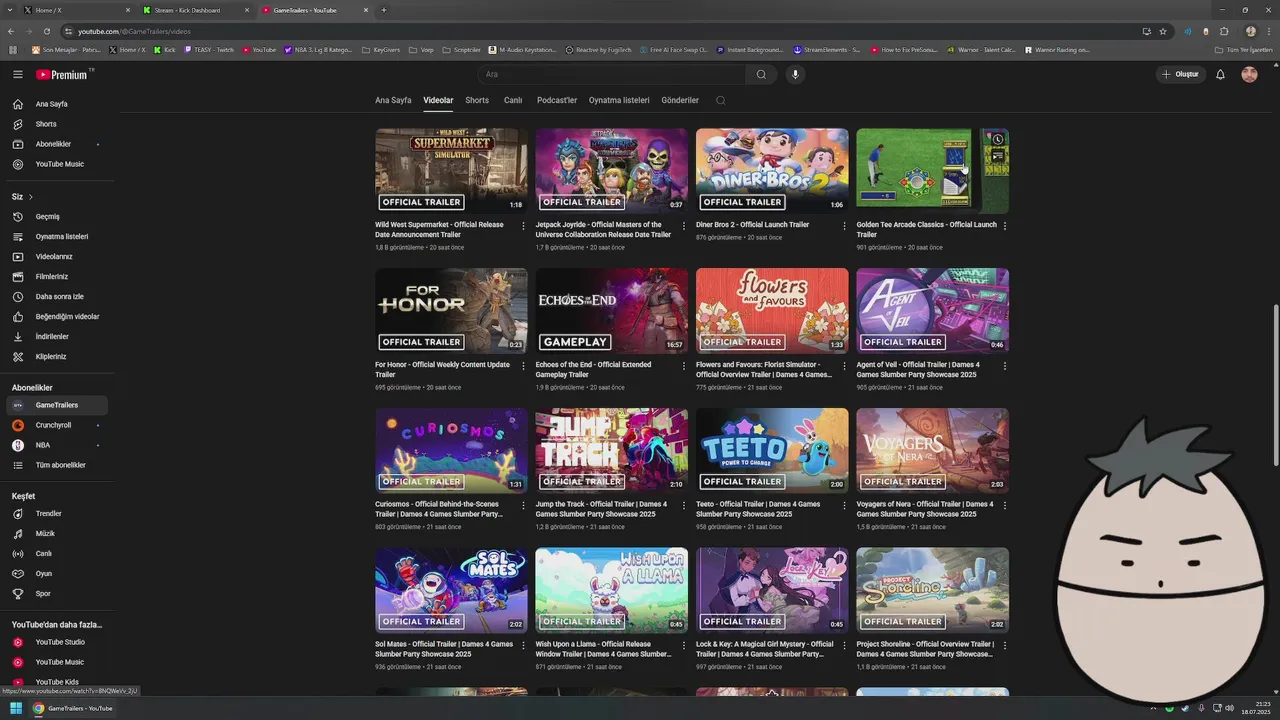
Task: Go to Abonelikler in the sidebar
Action: coord(57,144)
